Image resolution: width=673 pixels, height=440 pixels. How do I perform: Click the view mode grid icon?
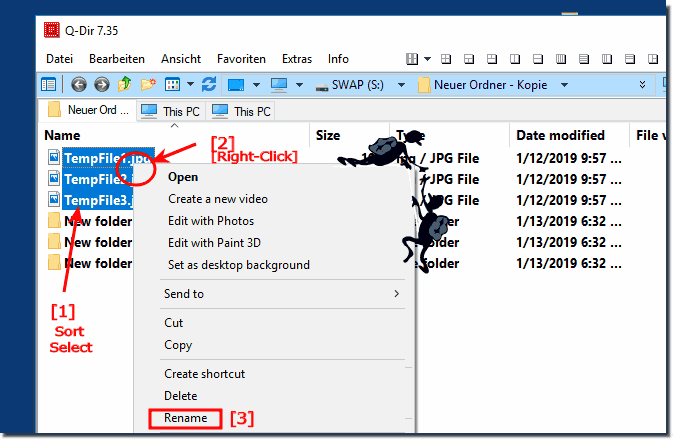point(173,85)
